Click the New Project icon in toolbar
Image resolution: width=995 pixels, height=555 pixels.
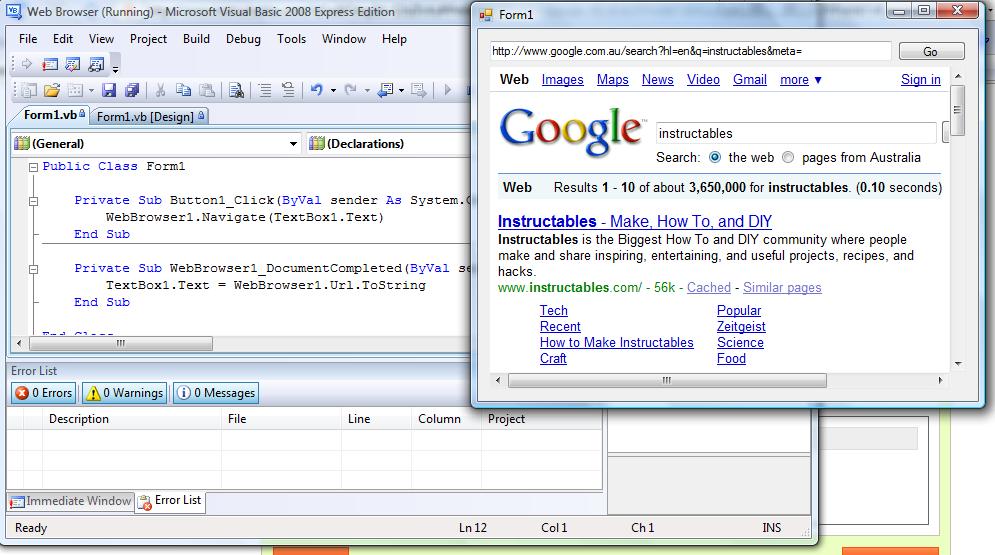click(29, 90)
